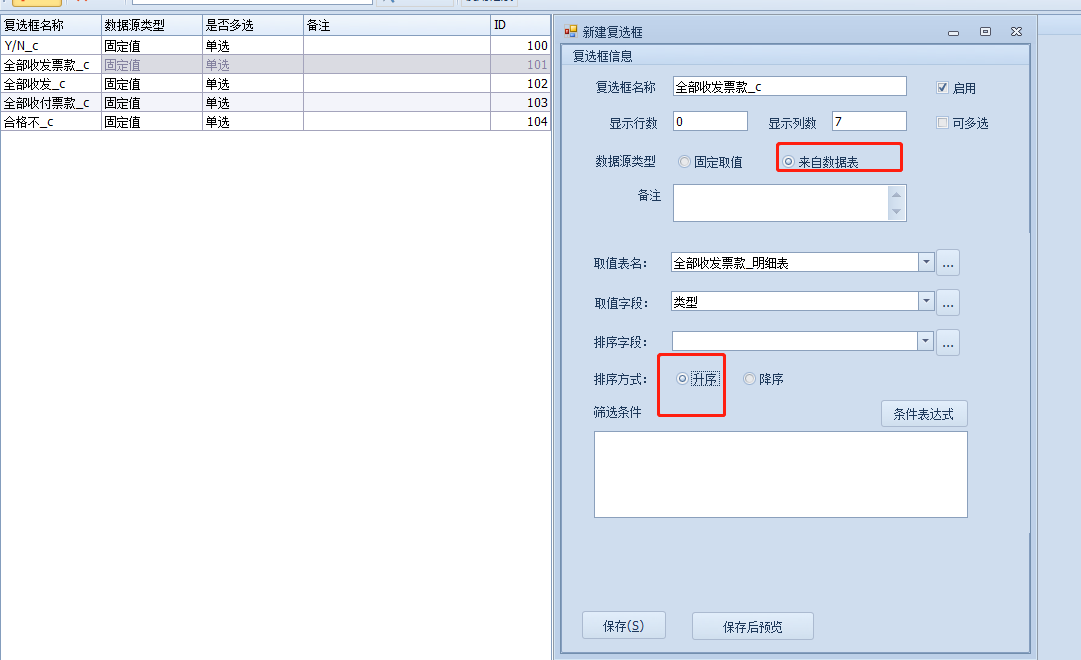Screen dimensions: 1081x660
Task: Toggle the 启用 checkbox
Action: pos(942,88)
